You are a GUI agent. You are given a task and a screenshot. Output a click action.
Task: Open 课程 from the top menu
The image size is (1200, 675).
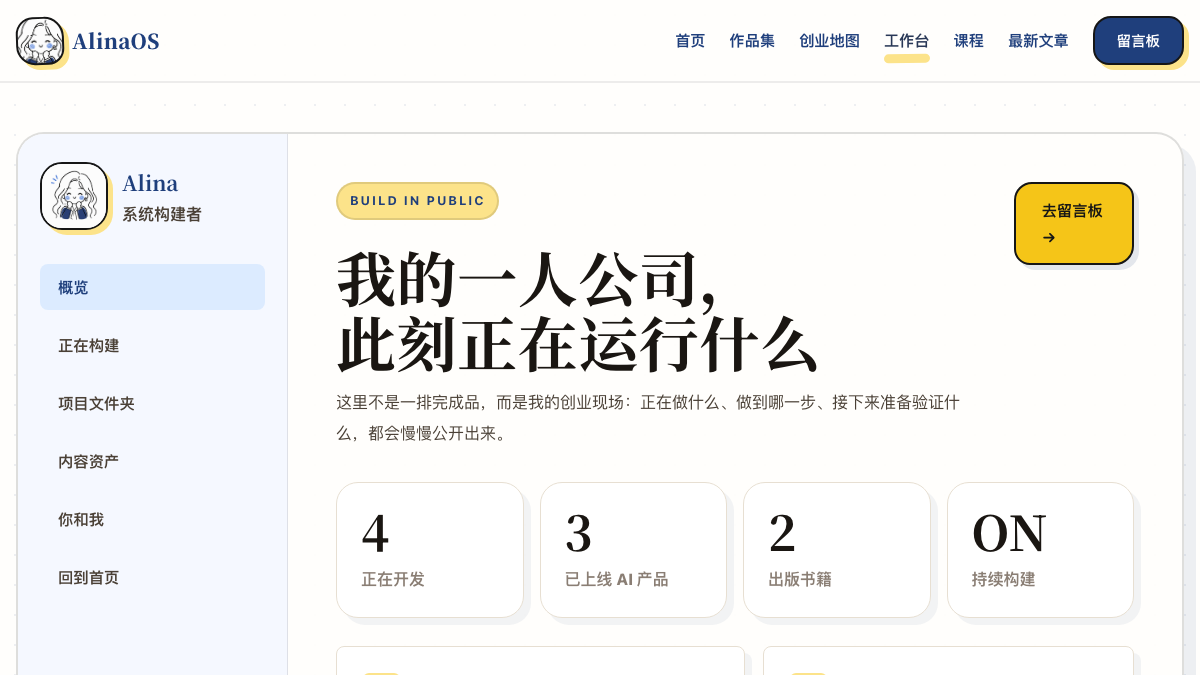[969, 41]
